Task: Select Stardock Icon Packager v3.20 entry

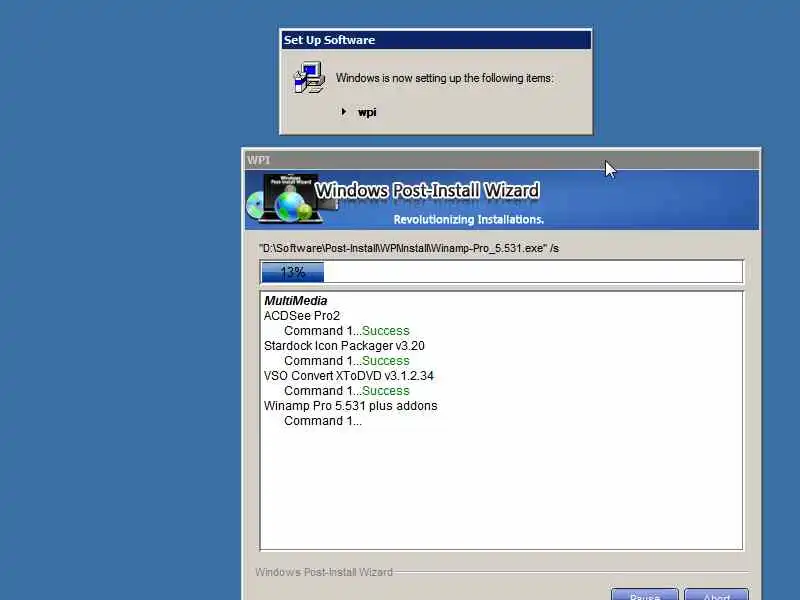Action: pyautogui.click(x=344, y=346)
